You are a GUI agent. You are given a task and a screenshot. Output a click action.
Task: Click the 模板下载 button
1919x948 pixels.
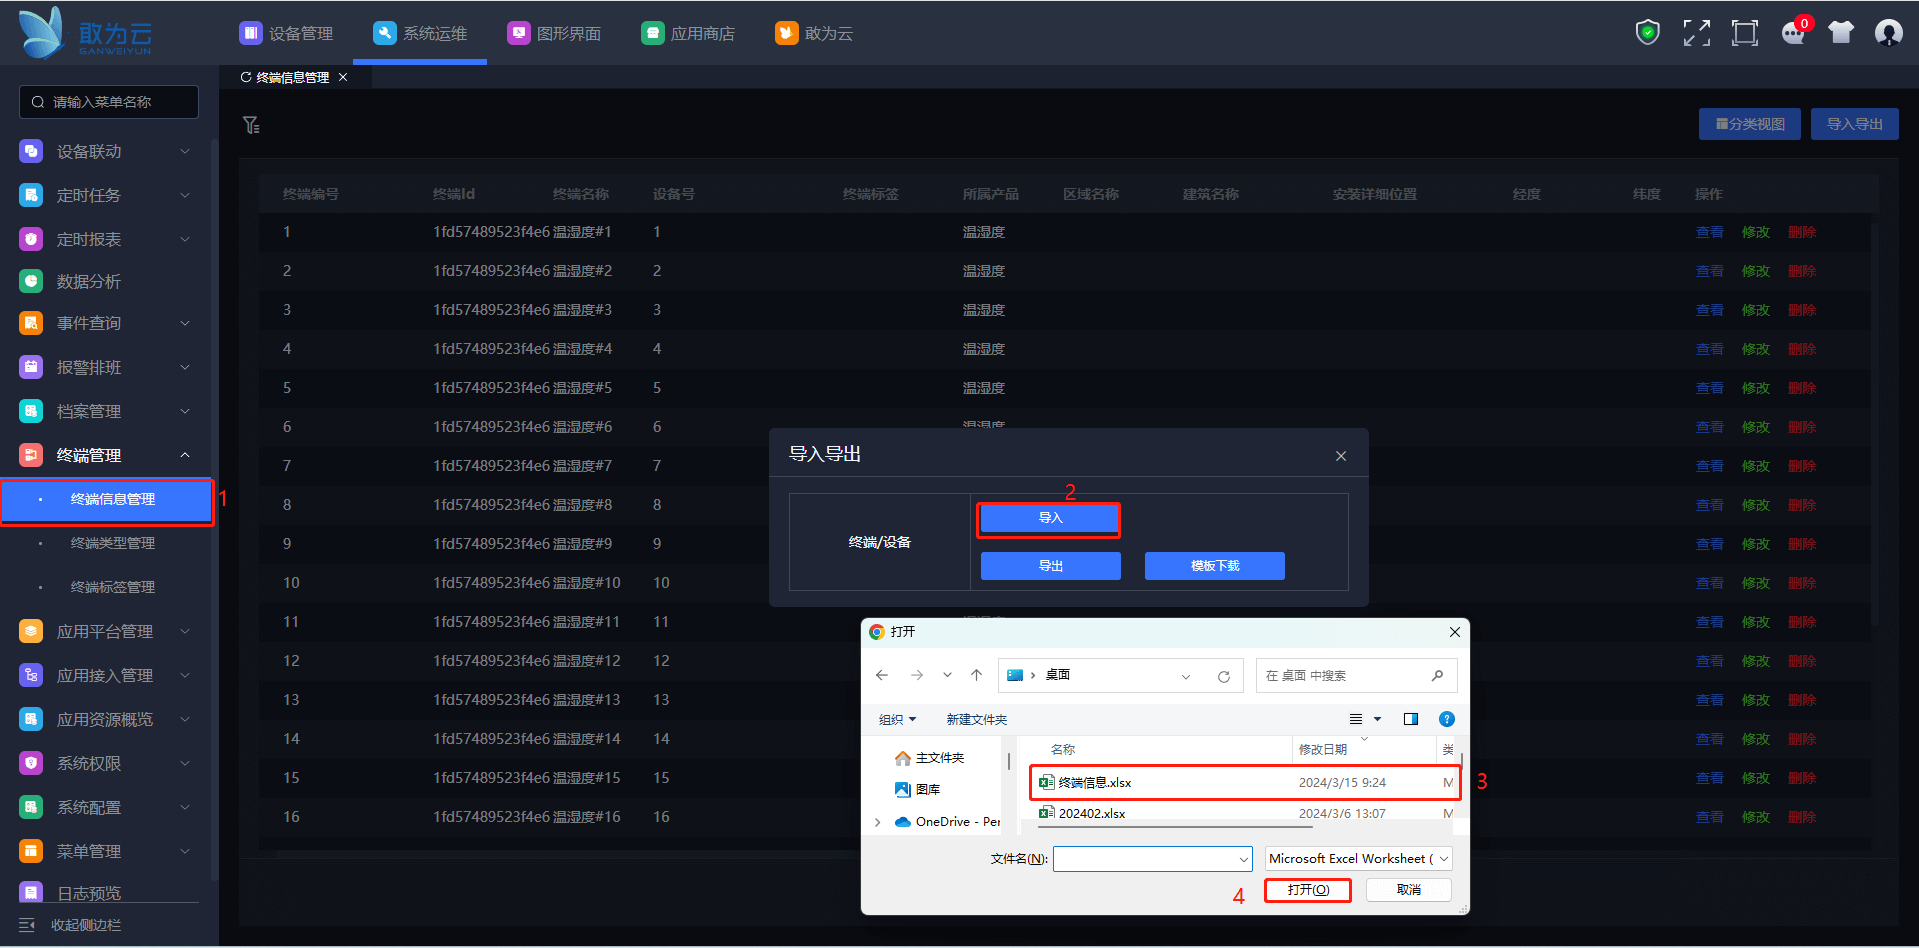[1214, 566]
